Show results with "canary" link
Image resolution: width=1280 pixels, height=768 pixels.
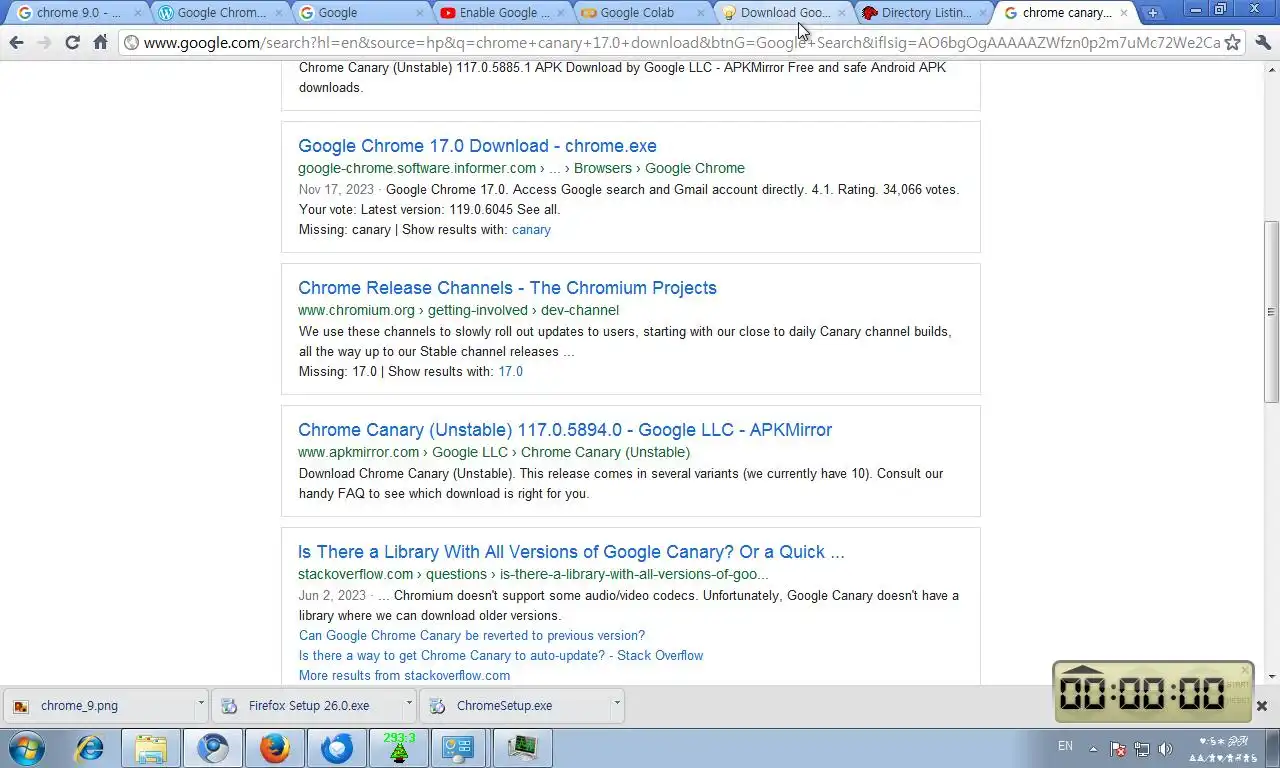pos(531,230)
